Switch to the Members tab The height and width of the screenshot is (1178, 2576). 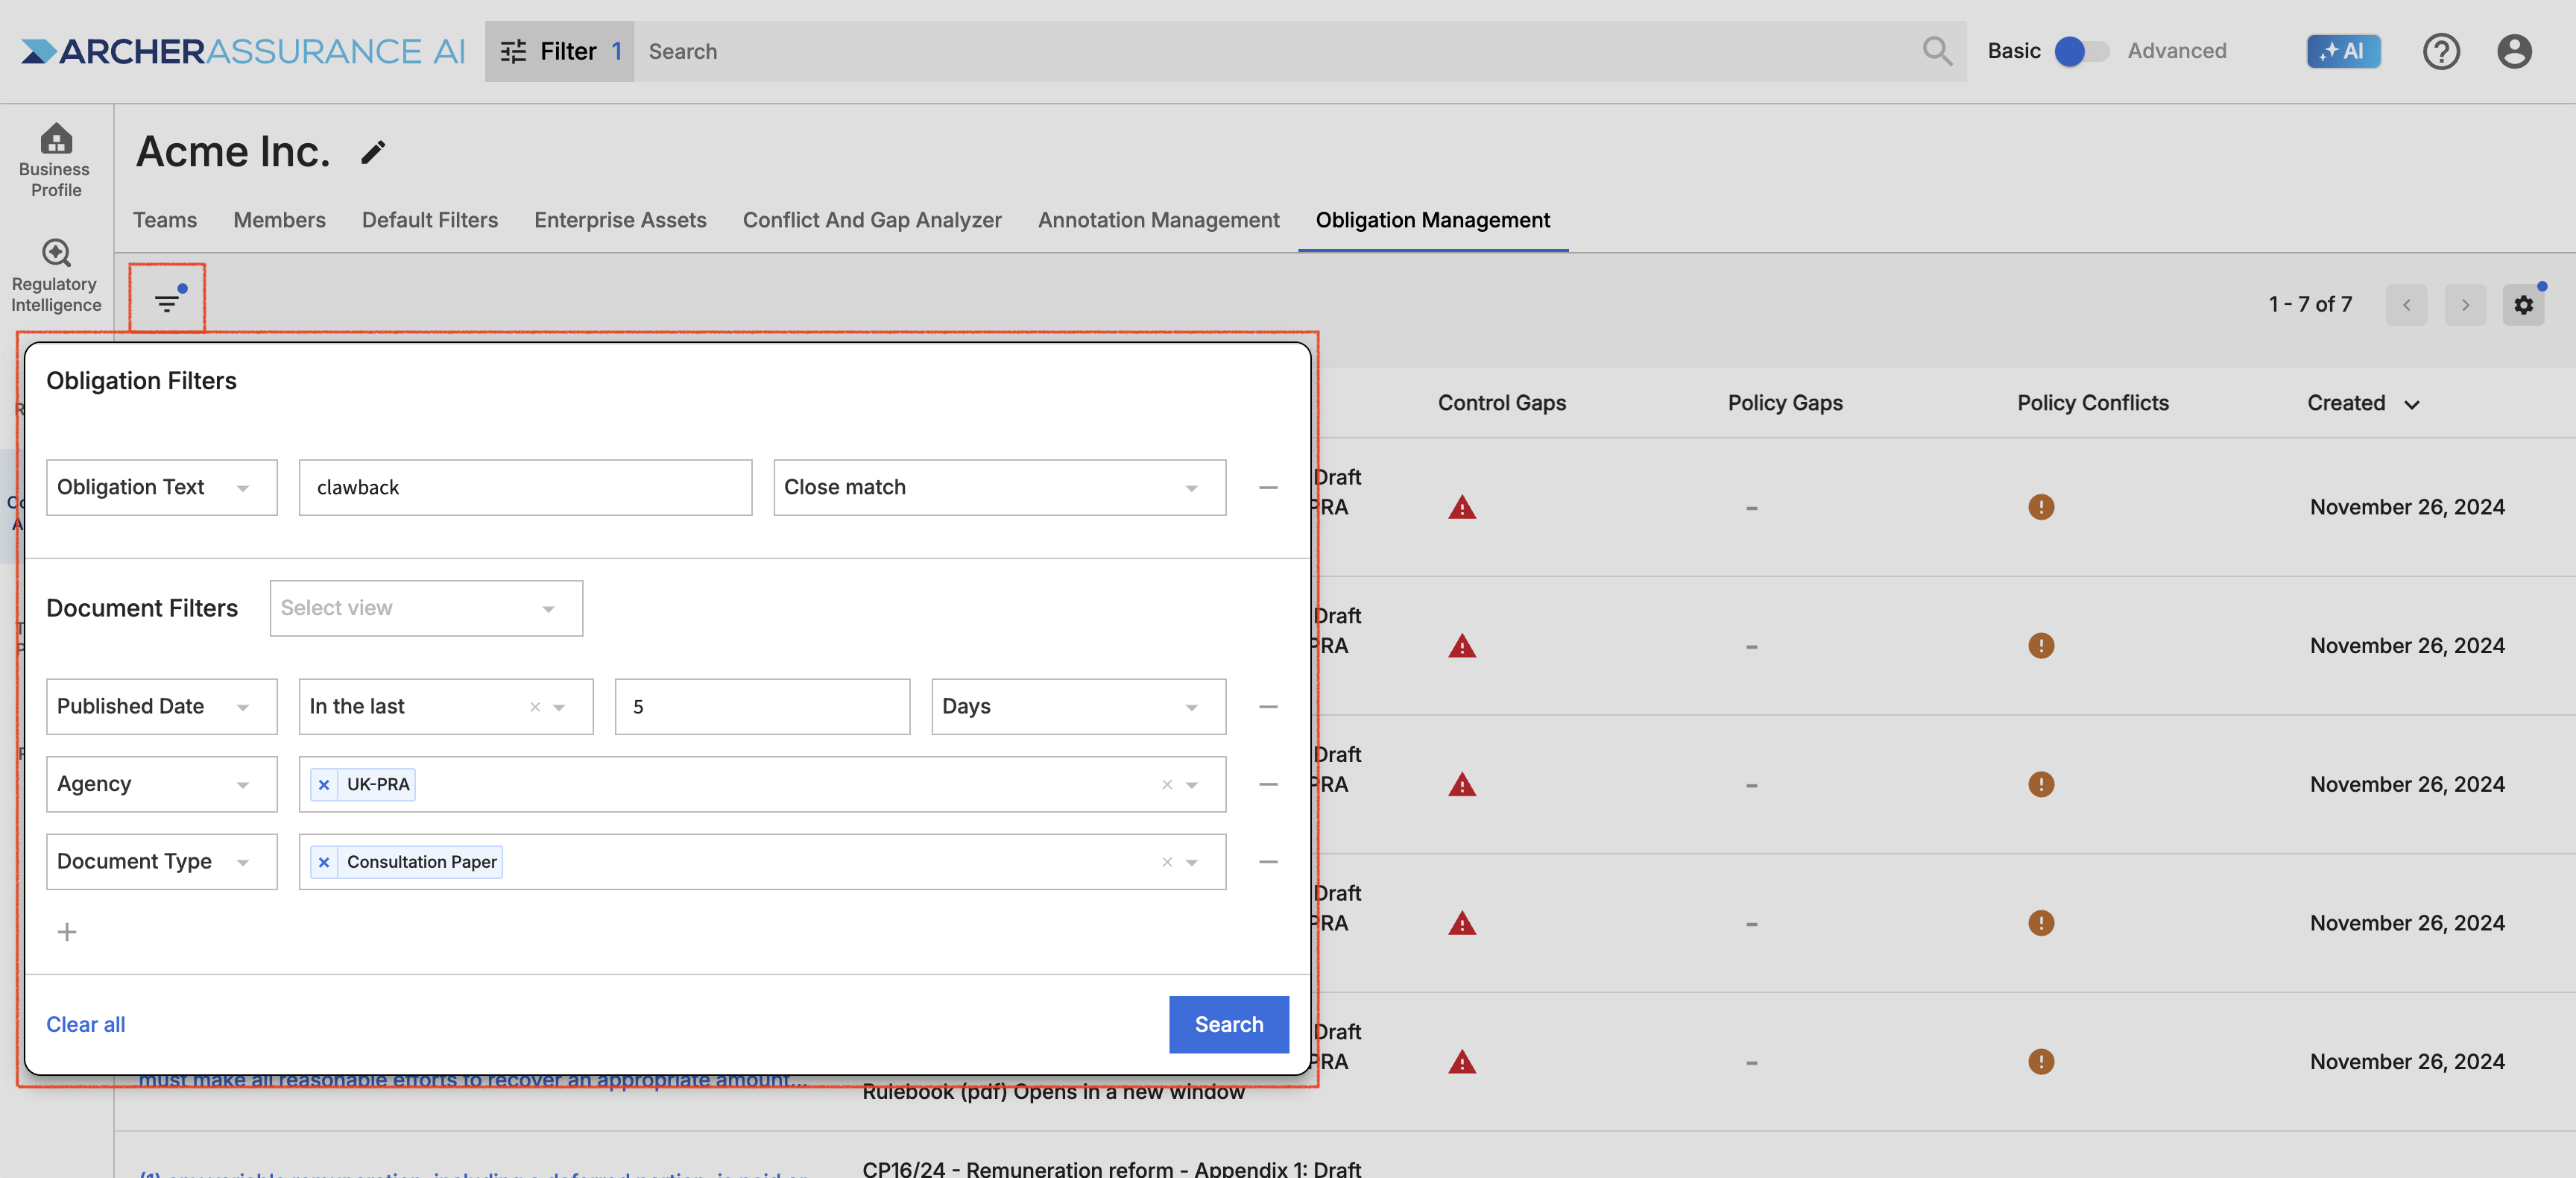279,220
